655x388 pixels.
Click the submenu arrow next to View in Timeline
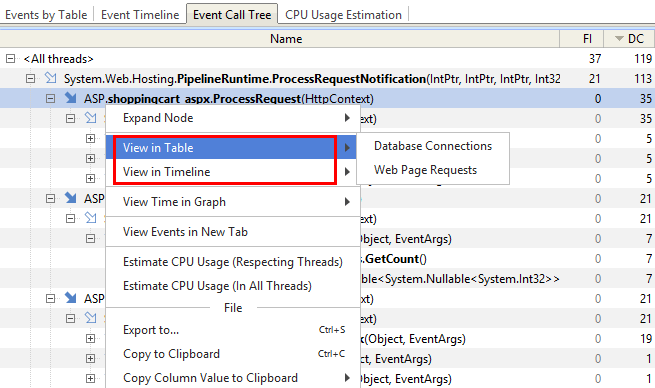pyautogui.click(x=347, y=172)
